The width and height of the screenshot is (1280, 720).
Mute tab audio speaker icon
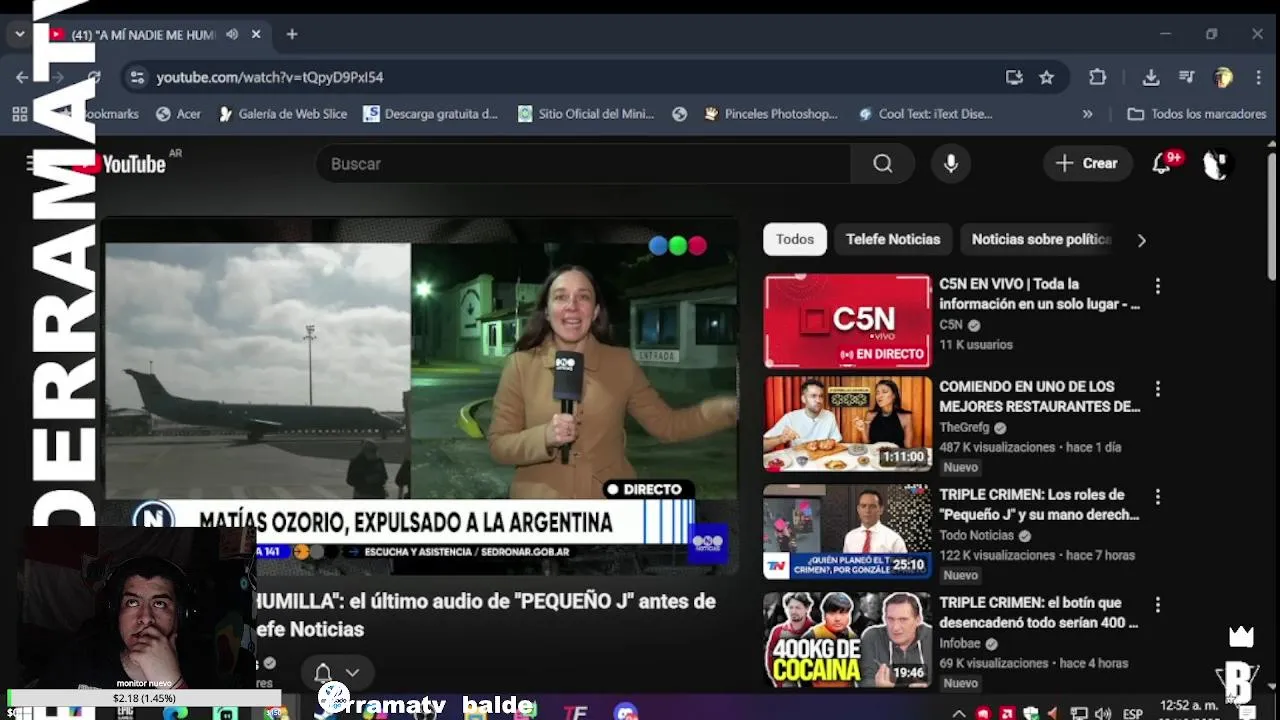pyautogui.click(x=232, y=34)
